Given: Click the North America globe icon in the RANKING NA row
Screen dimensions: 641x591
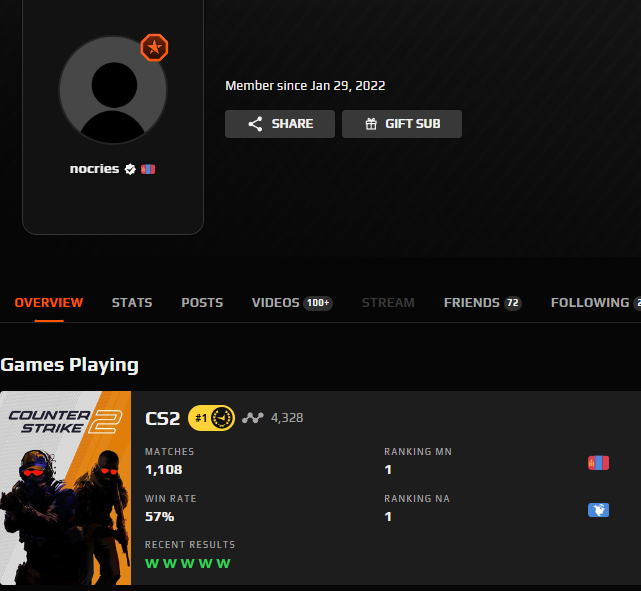Looking at the screenshot, I should [x=598, y=510].
